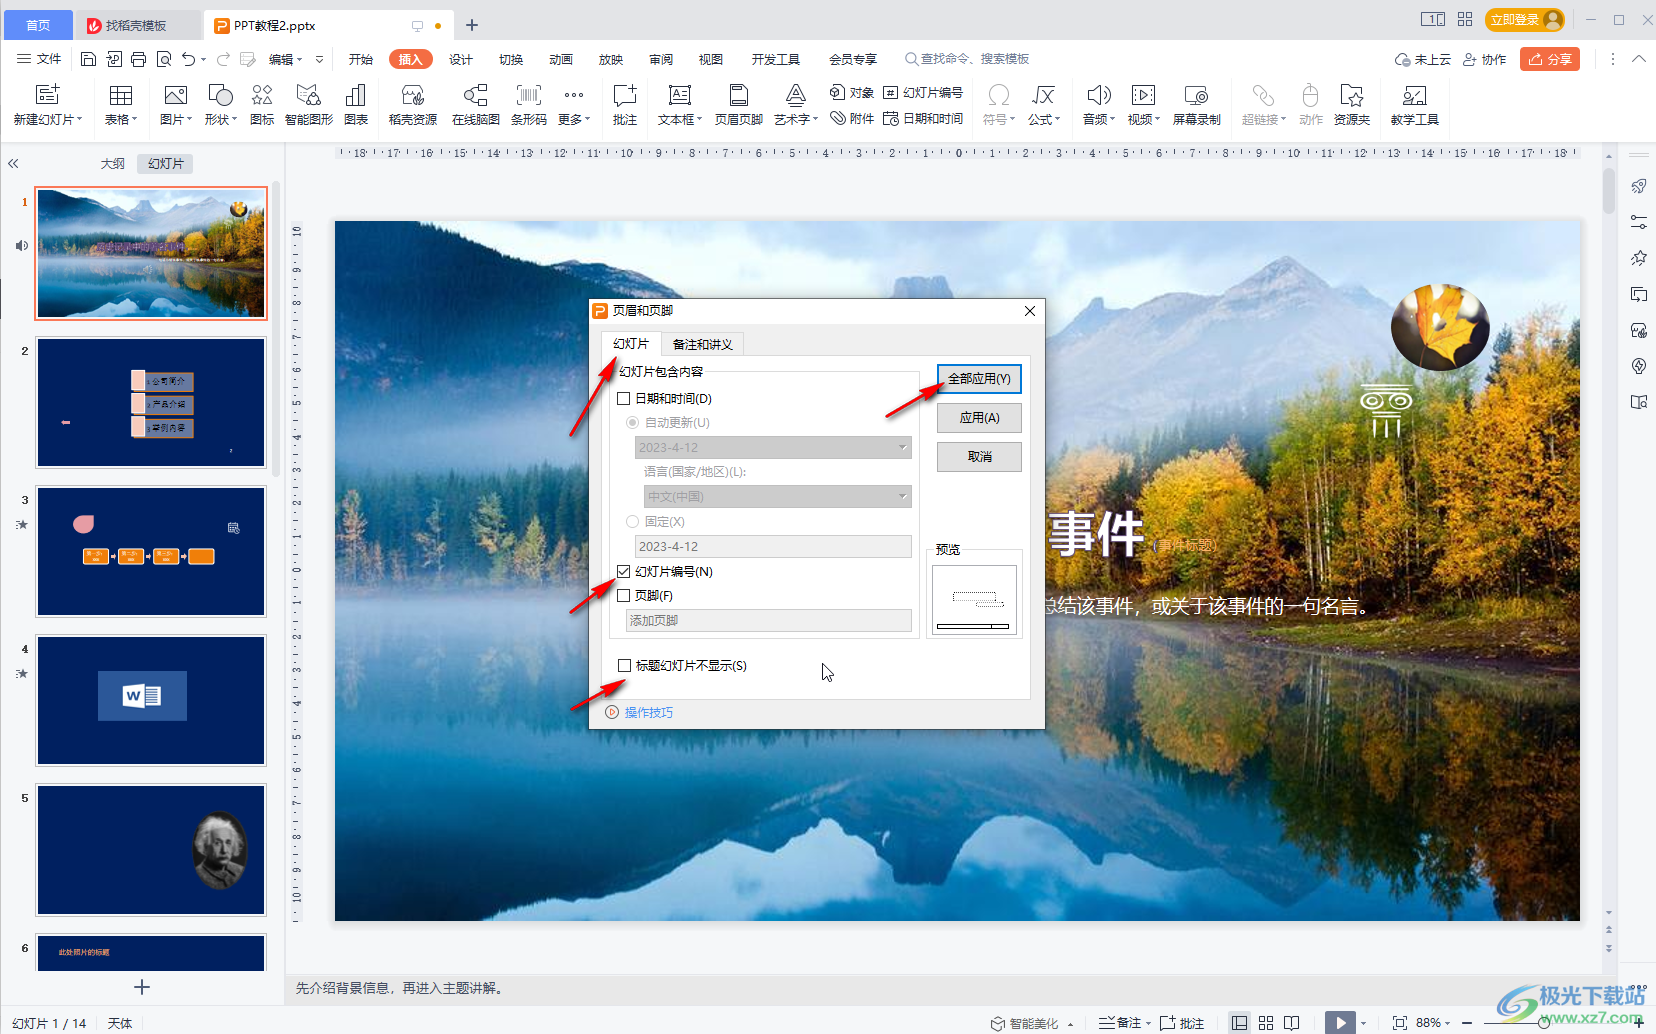Open the 设计 ribbon tab
This screenshot has height=1034, width=1656.
point(461,59)
